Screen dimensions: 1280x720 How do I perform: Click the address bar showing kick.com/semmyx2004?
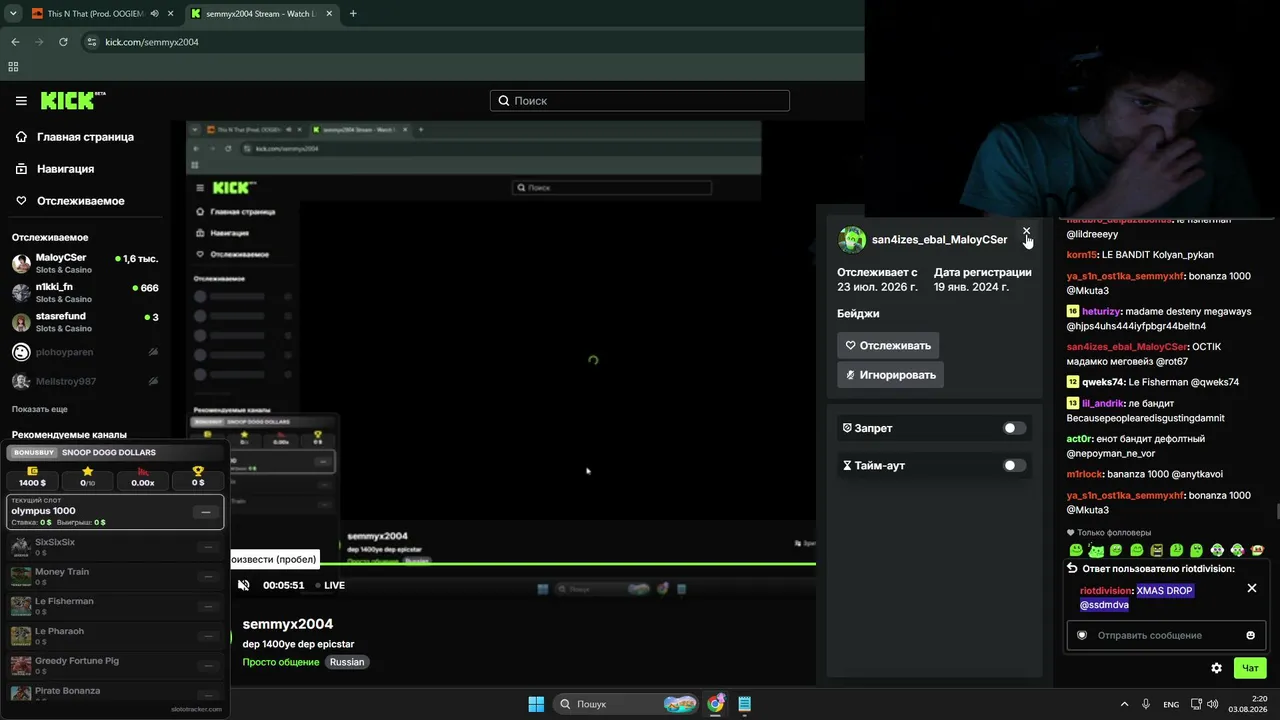coord(152,42)
